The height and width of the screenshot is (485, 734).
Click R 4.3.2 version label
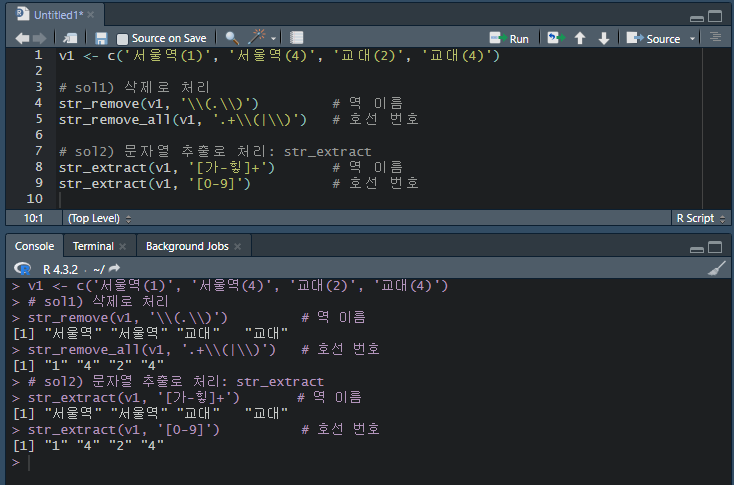point(60,270)
